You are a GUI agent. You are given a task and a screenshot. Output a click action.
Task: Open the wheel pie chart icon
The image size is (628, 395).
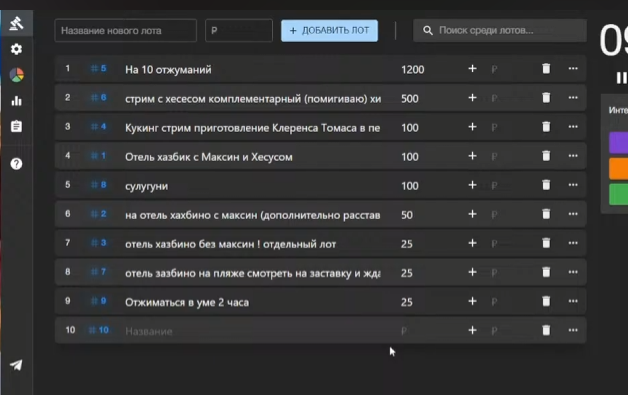pyautogui.click(x=16, y=75)
